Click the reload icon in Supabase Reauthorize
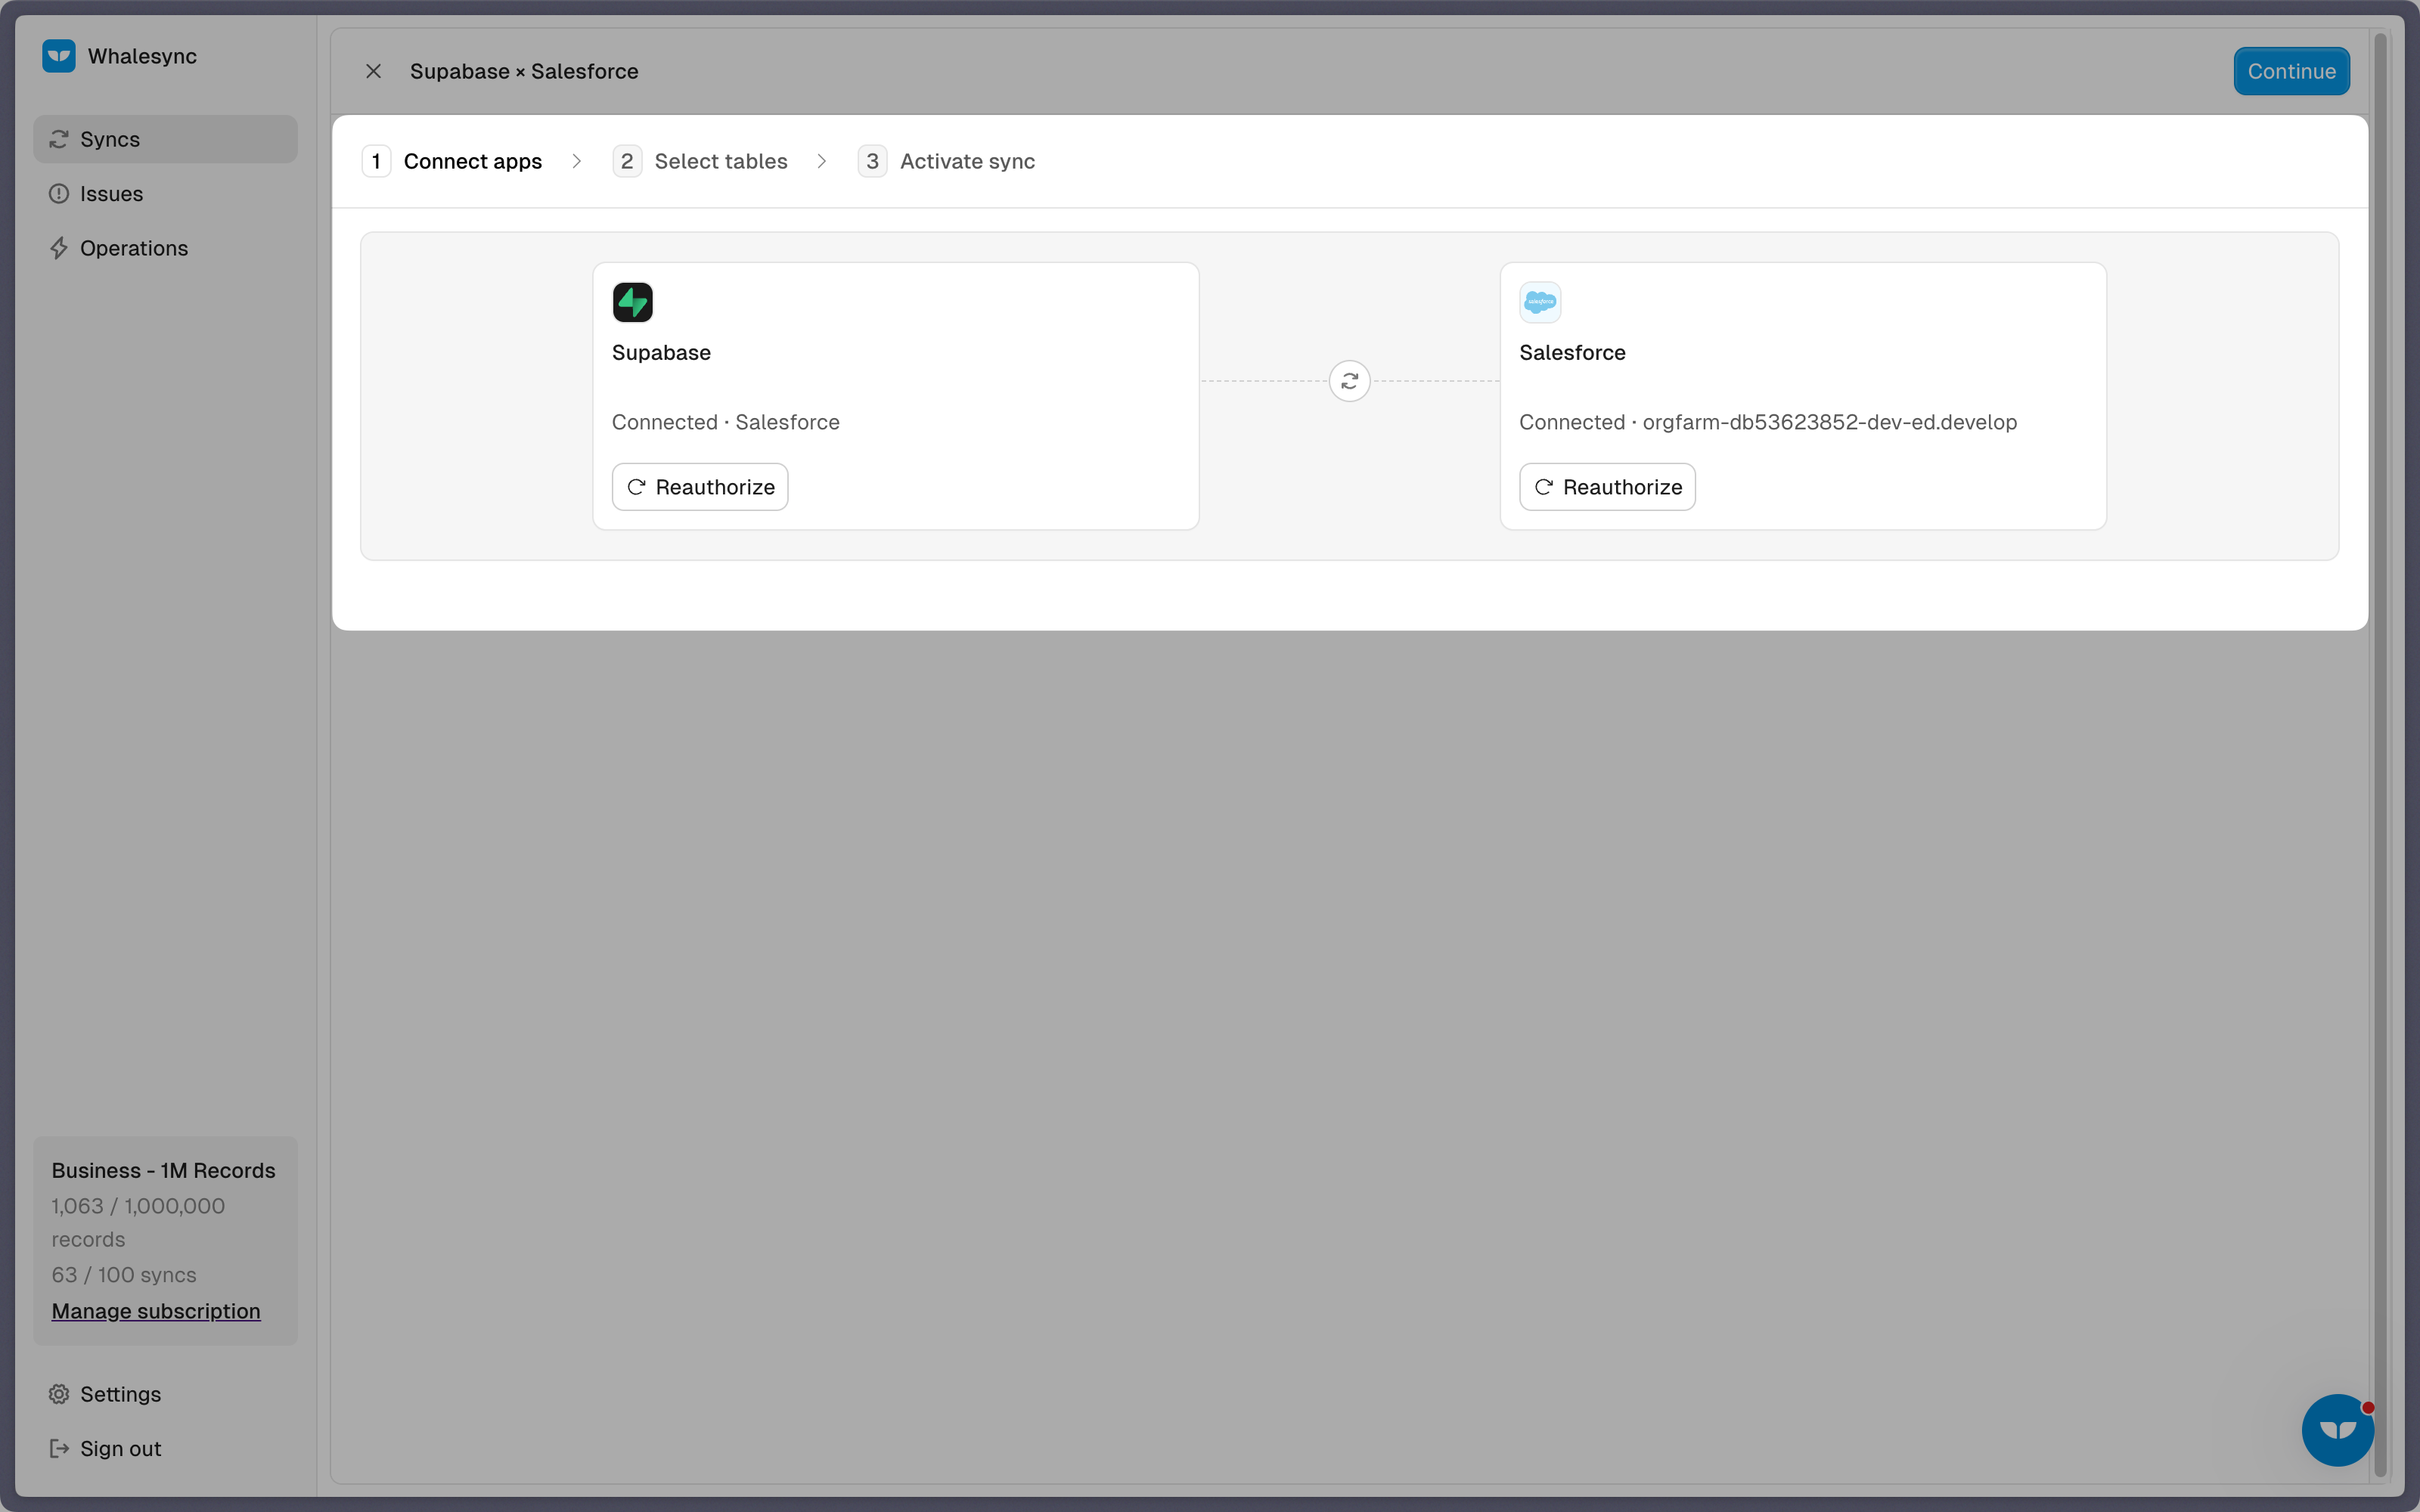The image size is (2420, 1512). 636,487
